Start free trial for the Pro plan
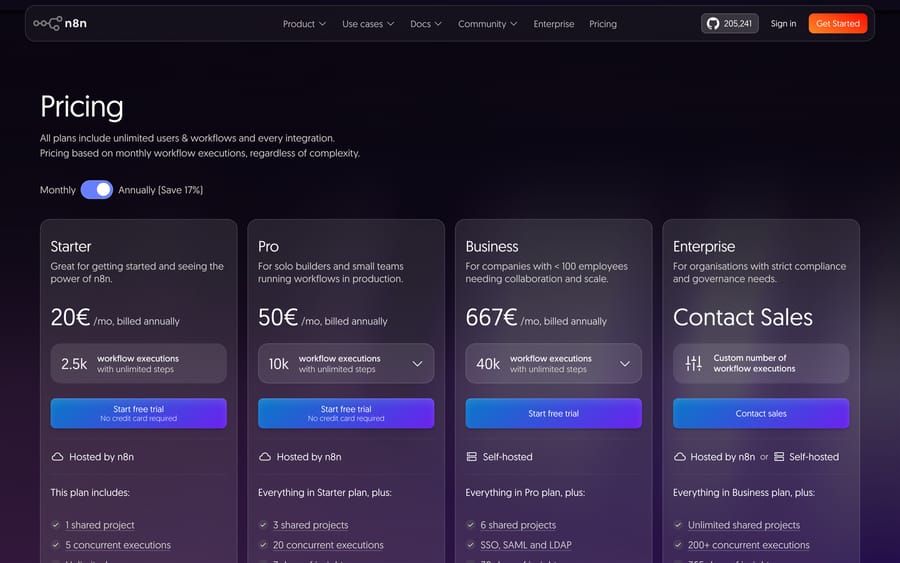 346,413
